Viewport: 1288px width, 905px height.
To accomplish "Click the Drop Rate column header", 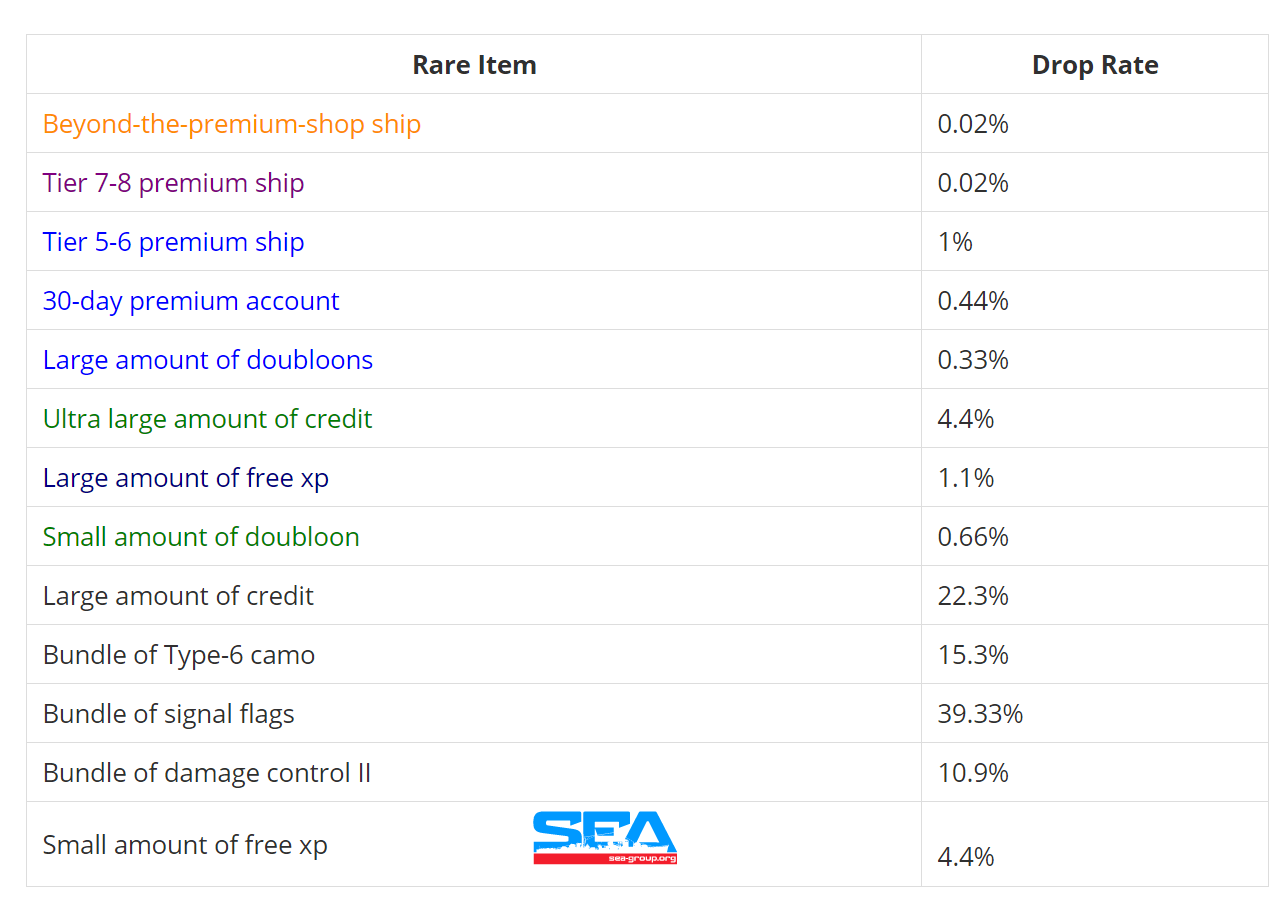I will pos(1095,65).
